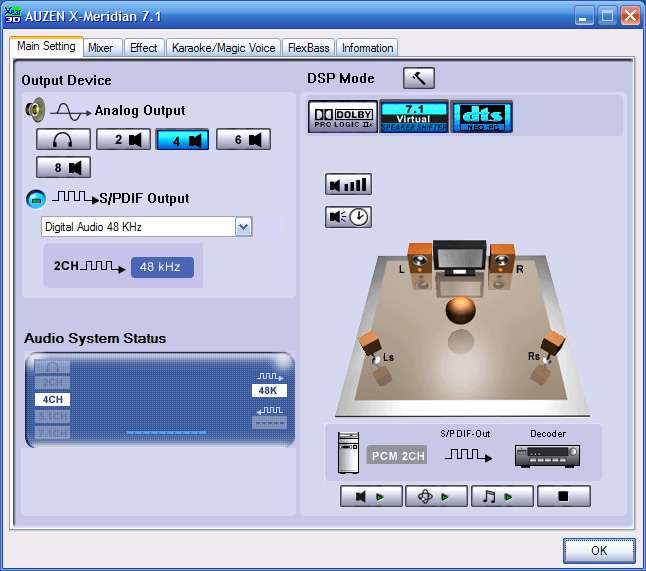Image resolution: width=646 pixels, height=571 pixels.
Task: Switch to the Main Setting tab
Action: point(46,46)
